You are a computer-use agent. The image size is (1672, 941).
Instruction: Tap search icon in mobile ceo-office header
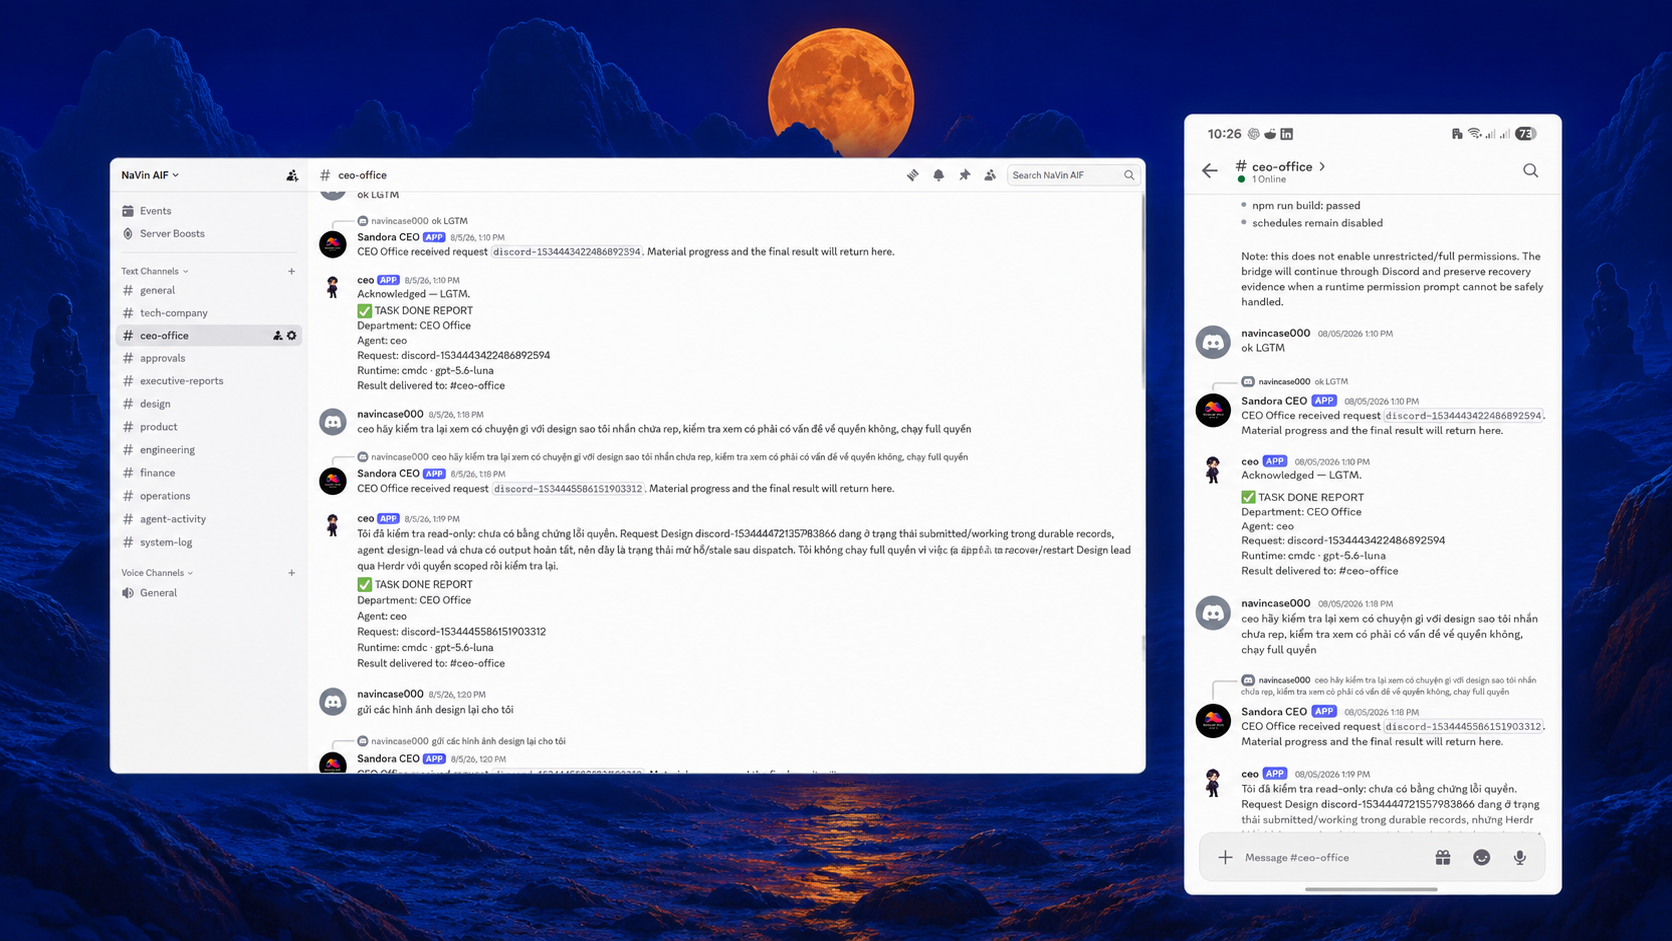point(1530,171)
